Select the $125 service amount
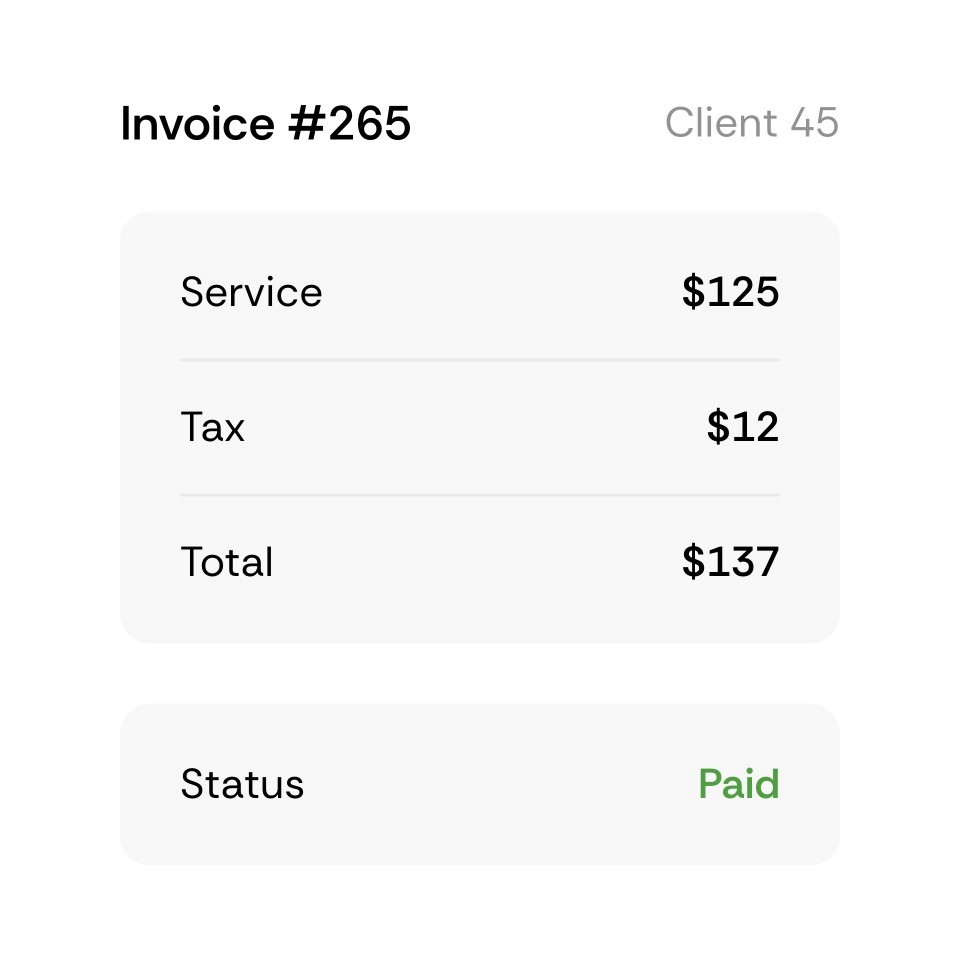 (x=730, y=292)
